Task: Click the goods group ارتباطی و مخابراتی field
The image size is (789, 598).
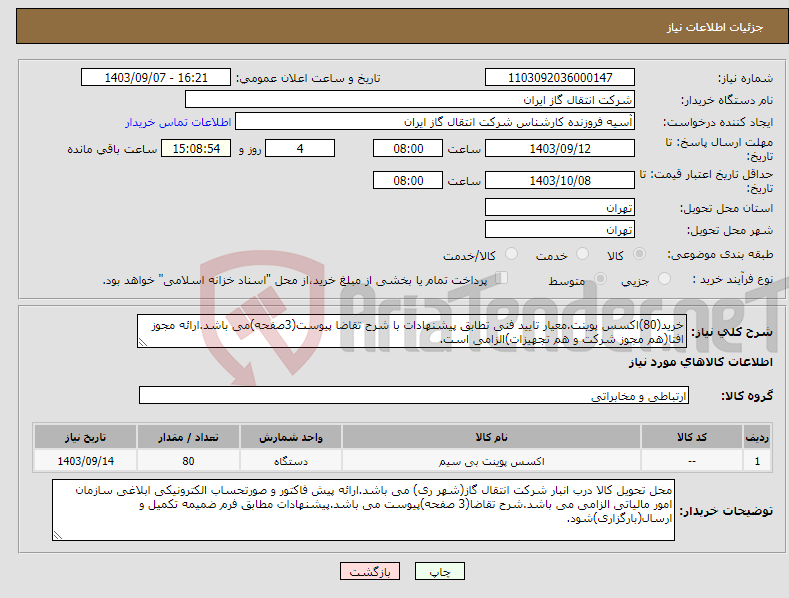Action: [414, 395]
